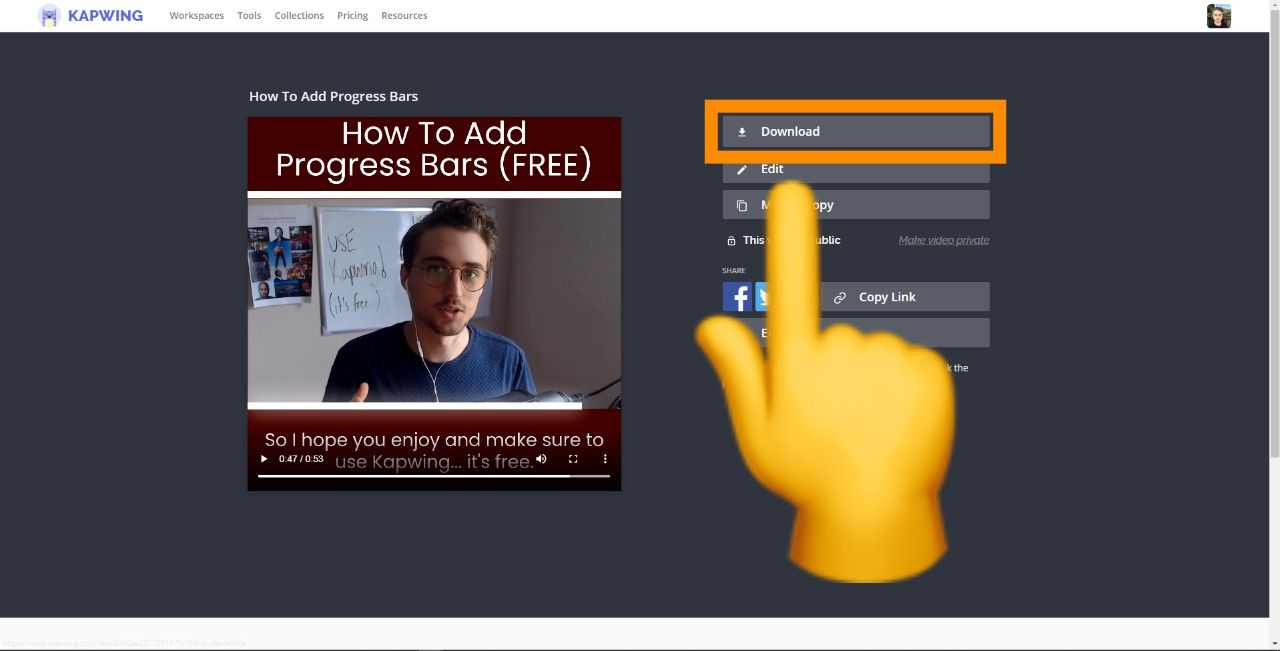Click the chain link icon
The width and height of the screenshot is (1280, 651).
point(840,298)
